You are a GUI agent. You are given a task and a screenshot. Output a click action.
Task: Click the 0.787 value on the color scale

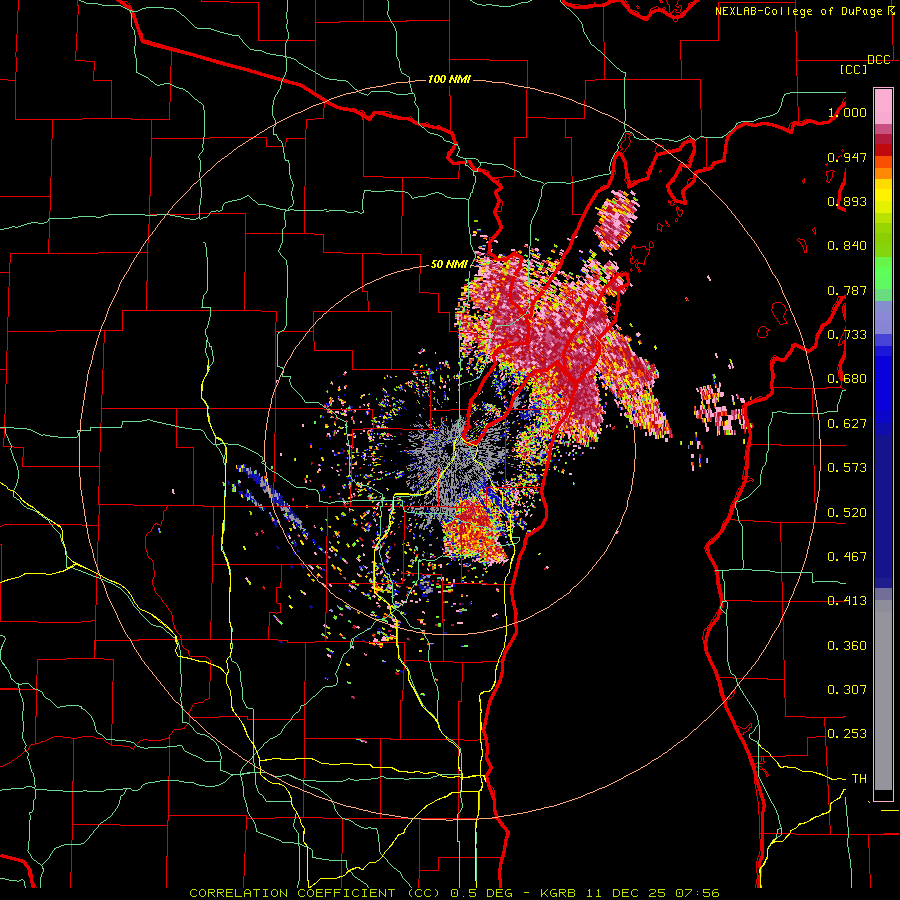pos(847,290)
